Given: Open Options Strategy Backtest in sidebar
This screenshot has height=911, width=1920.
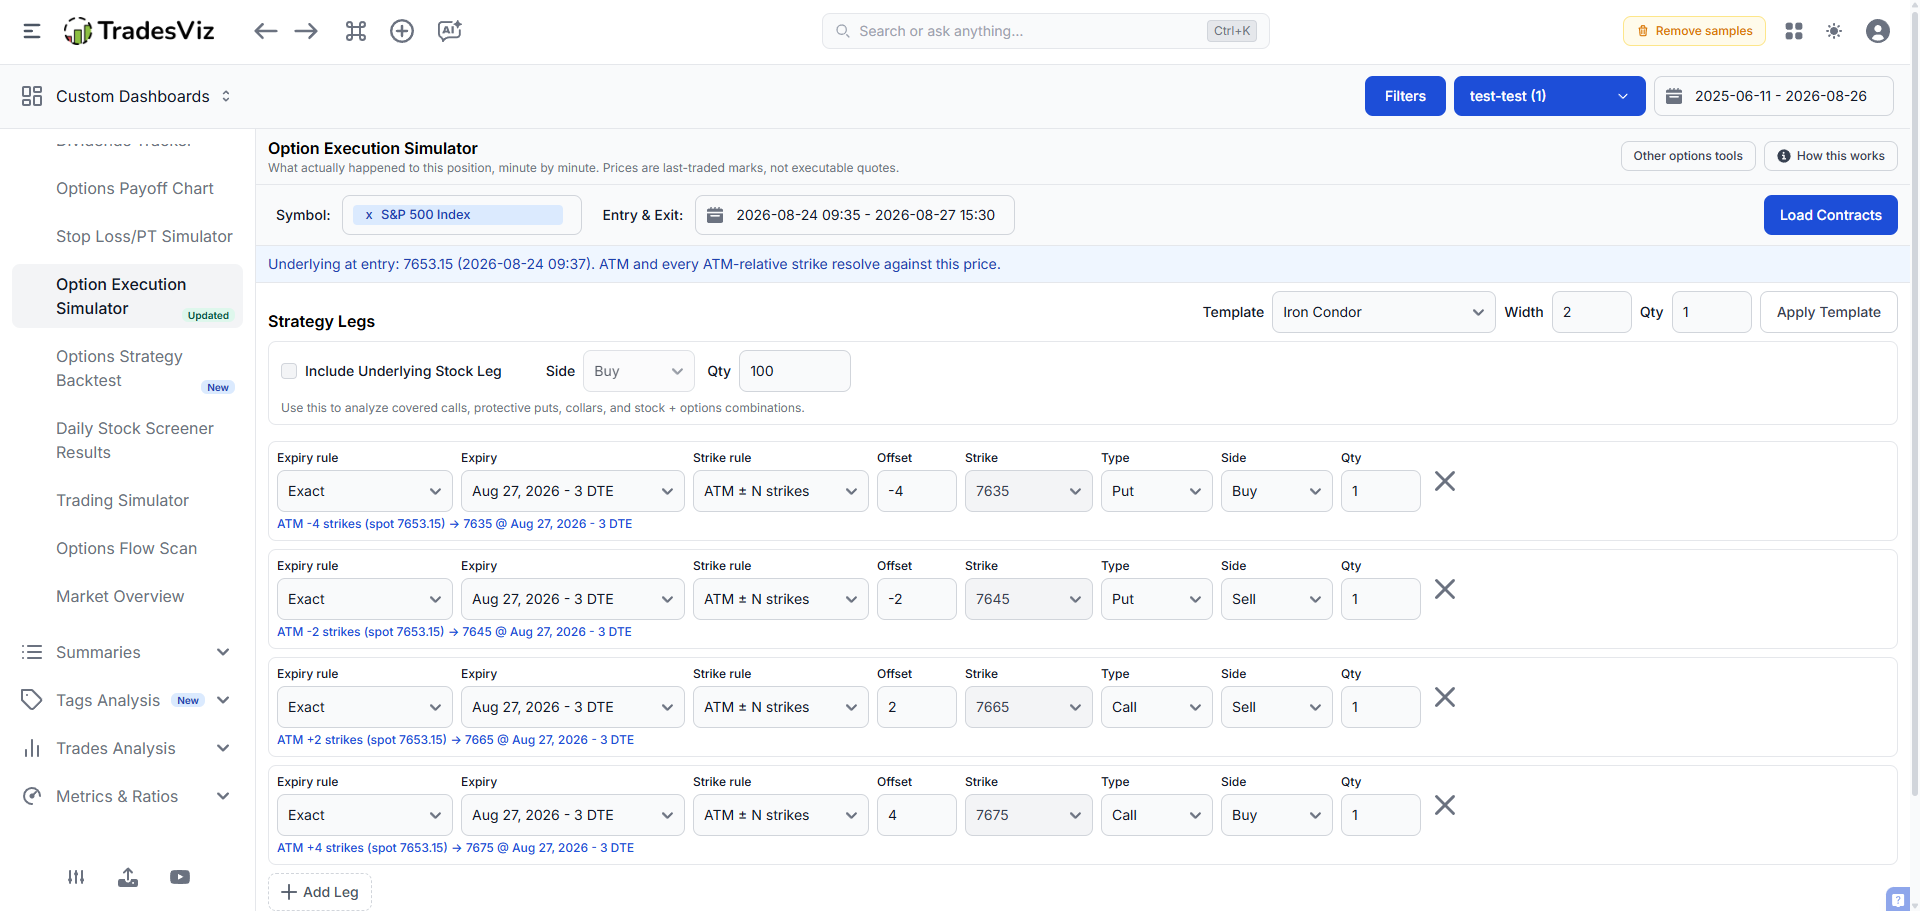Looking at the screenshot, I should pos(119,368).
